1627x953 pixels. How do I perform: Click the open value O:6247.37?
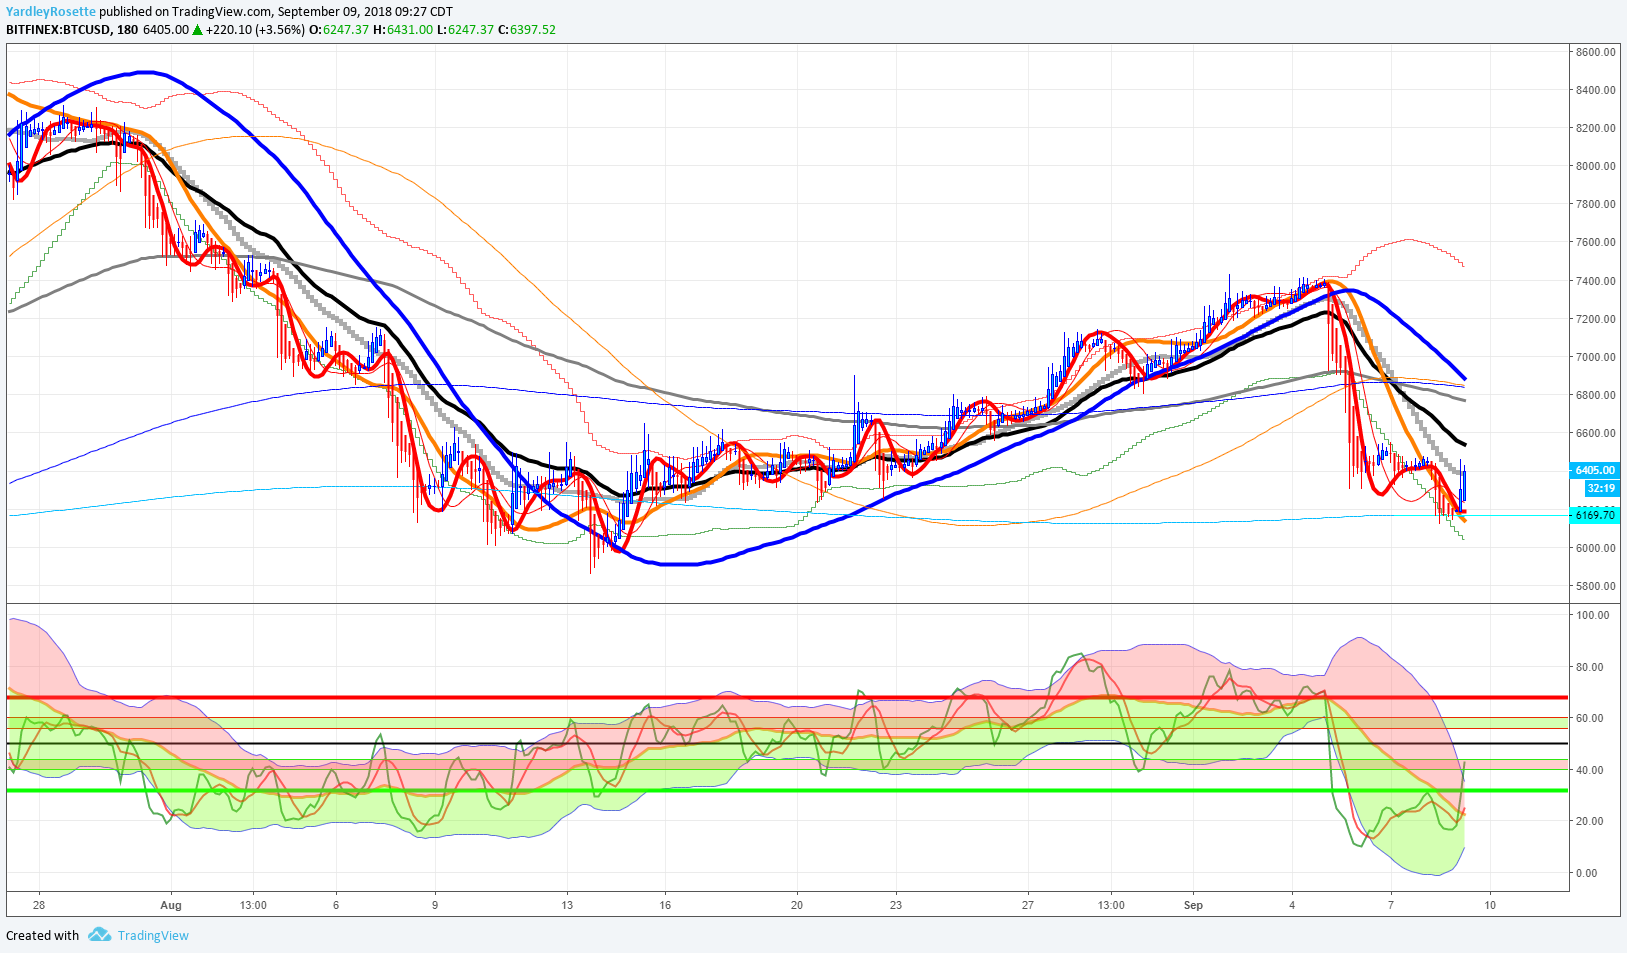339,30
